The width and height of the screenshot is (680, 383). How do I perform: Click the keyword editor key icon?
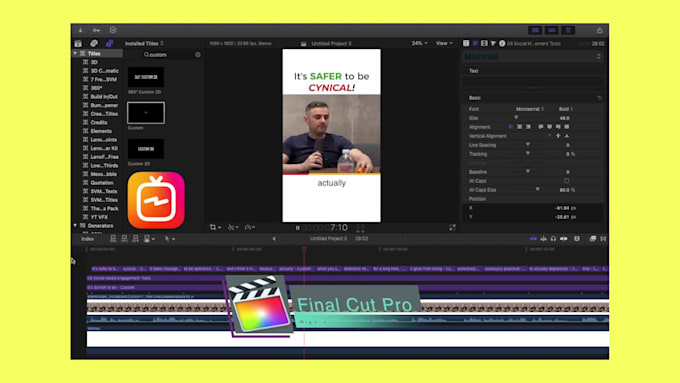(96, 30)
